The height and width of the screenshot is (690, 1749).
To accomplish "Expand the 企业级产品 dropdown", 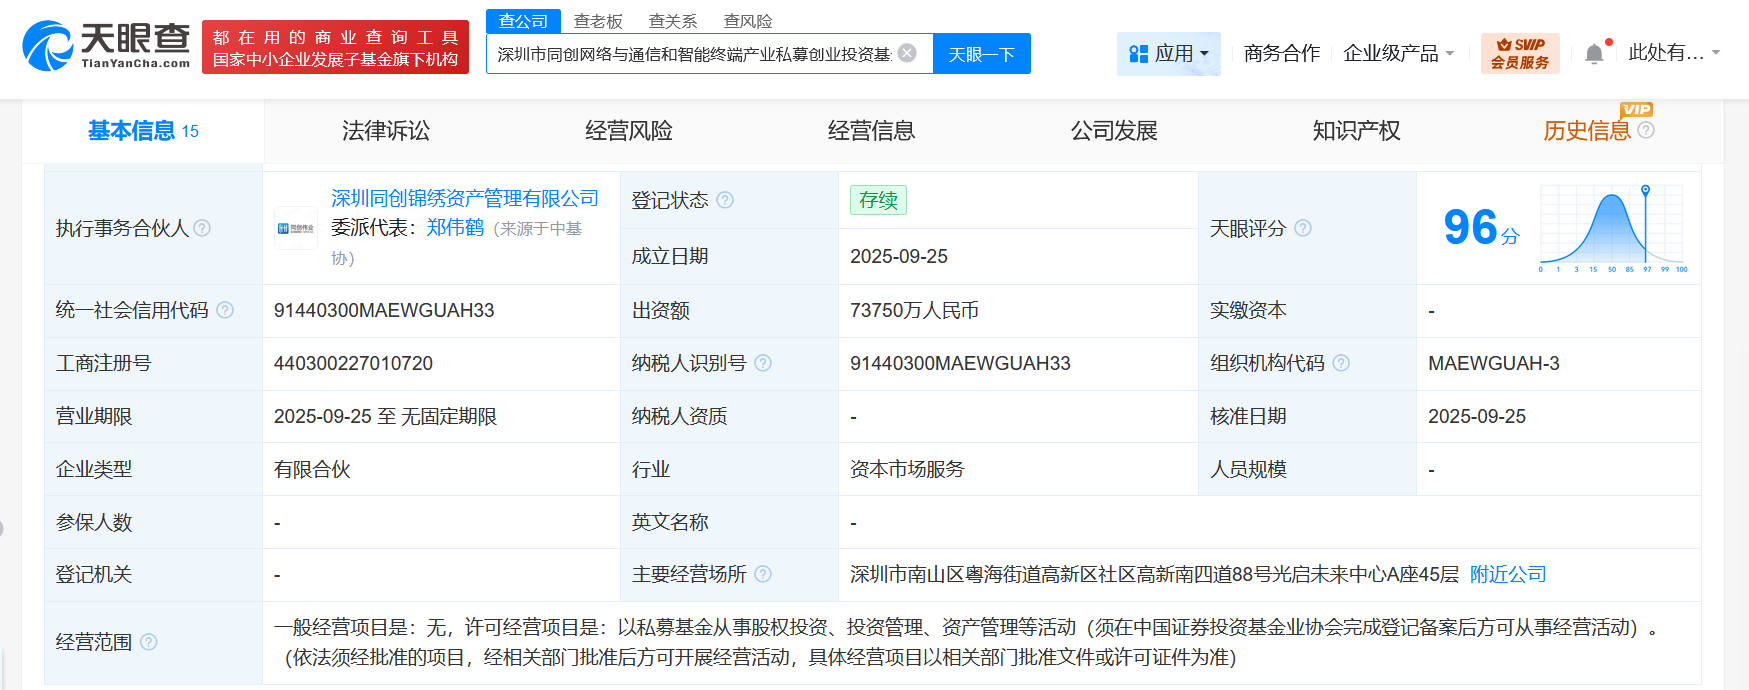I will pyautogui.click(x=1397, y=54).
